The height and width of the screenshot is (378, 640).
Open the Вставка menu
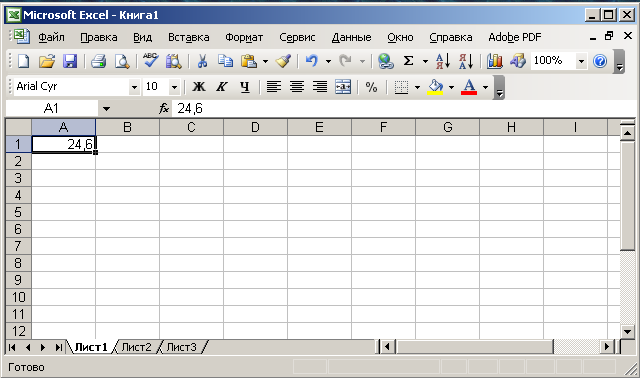[x=189, y=37]
